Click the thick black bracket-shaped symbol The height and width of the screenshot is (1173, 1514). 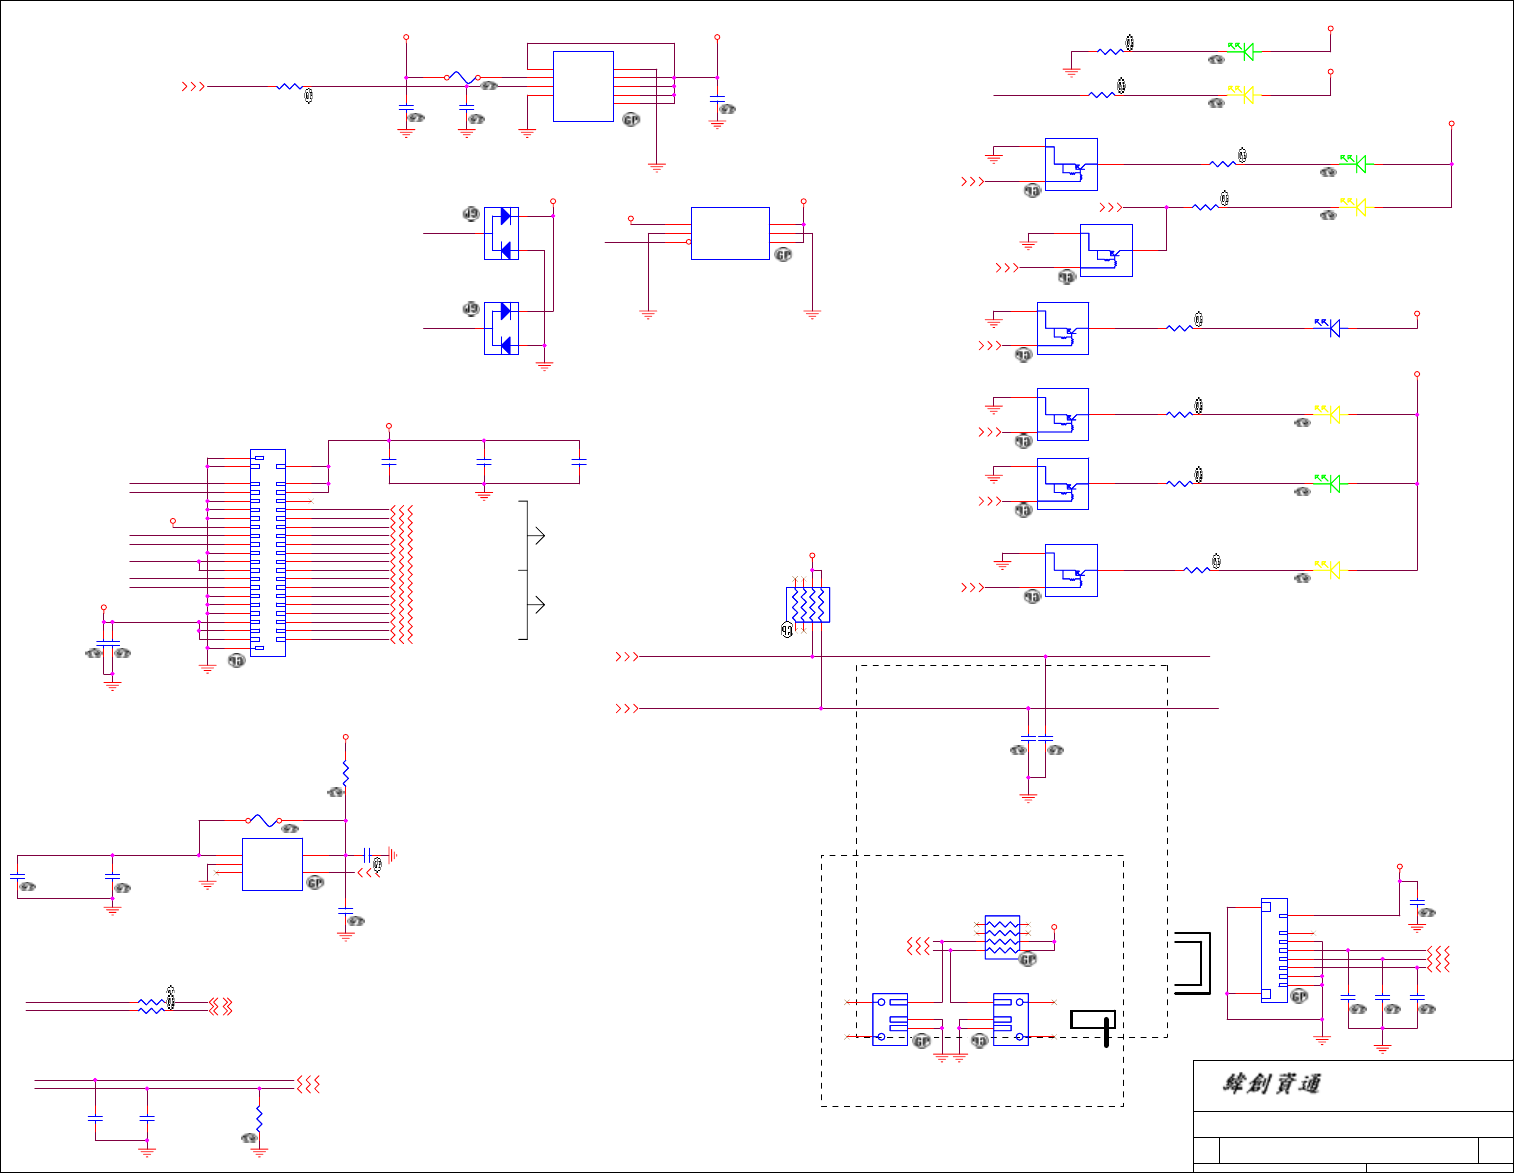point(1192,963)
